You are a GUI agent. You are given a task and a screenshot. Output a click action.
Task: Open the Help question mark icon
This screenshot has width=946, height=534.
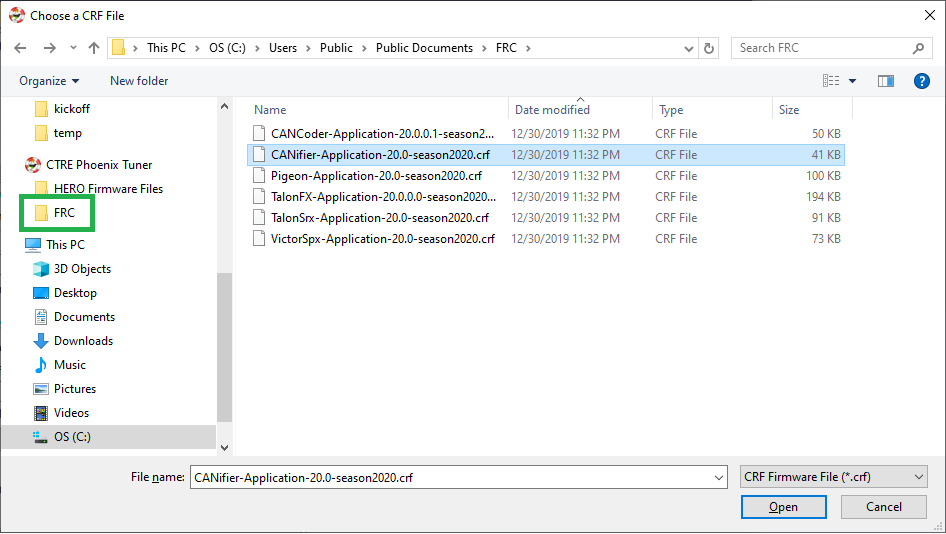(x=922, y=81)
